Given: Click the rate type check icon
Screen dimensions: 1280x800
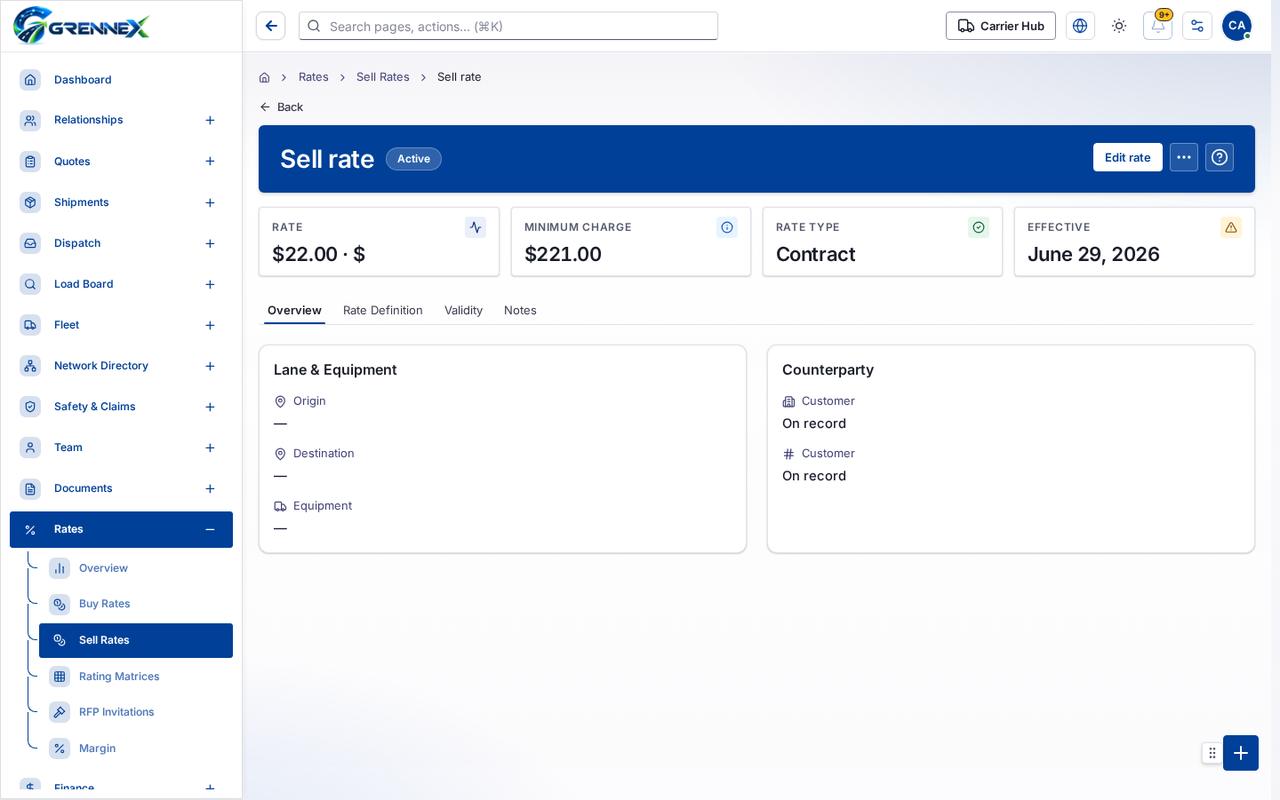Looking at the screenshot, I should click(x=979, y=227).
